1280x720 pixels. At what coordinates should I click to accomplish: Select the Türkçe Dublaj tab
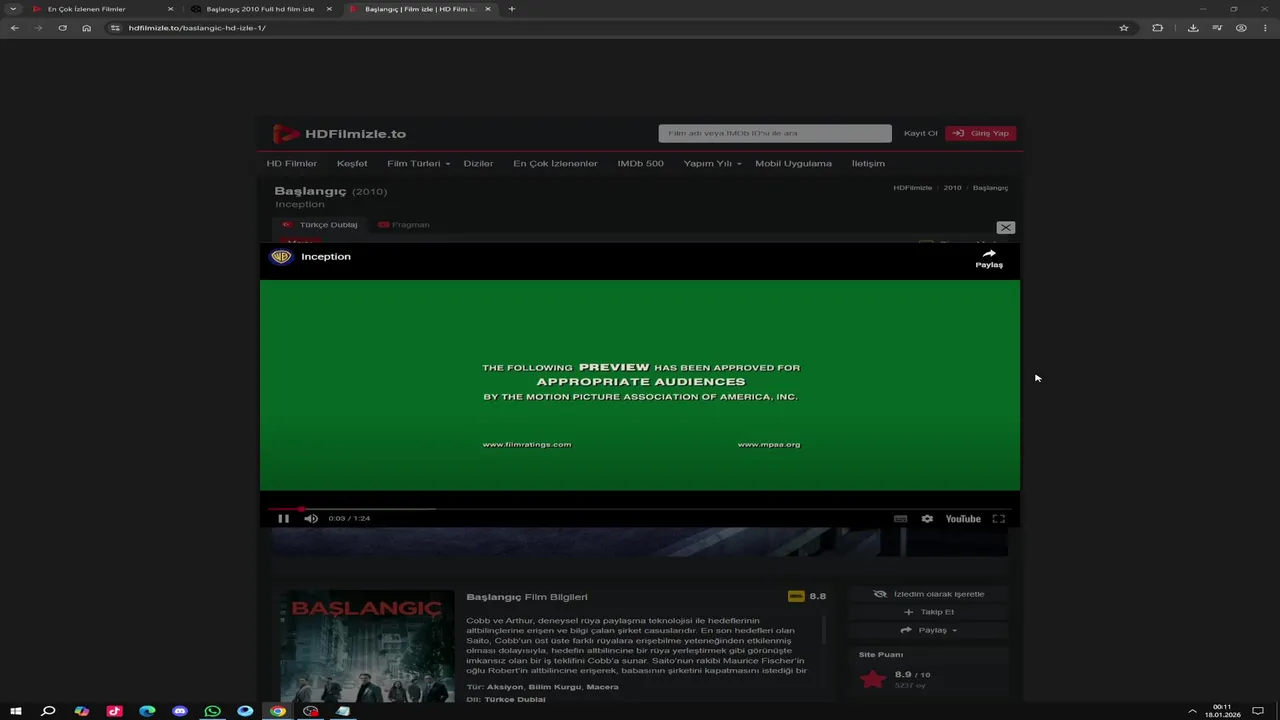point(320,225)
